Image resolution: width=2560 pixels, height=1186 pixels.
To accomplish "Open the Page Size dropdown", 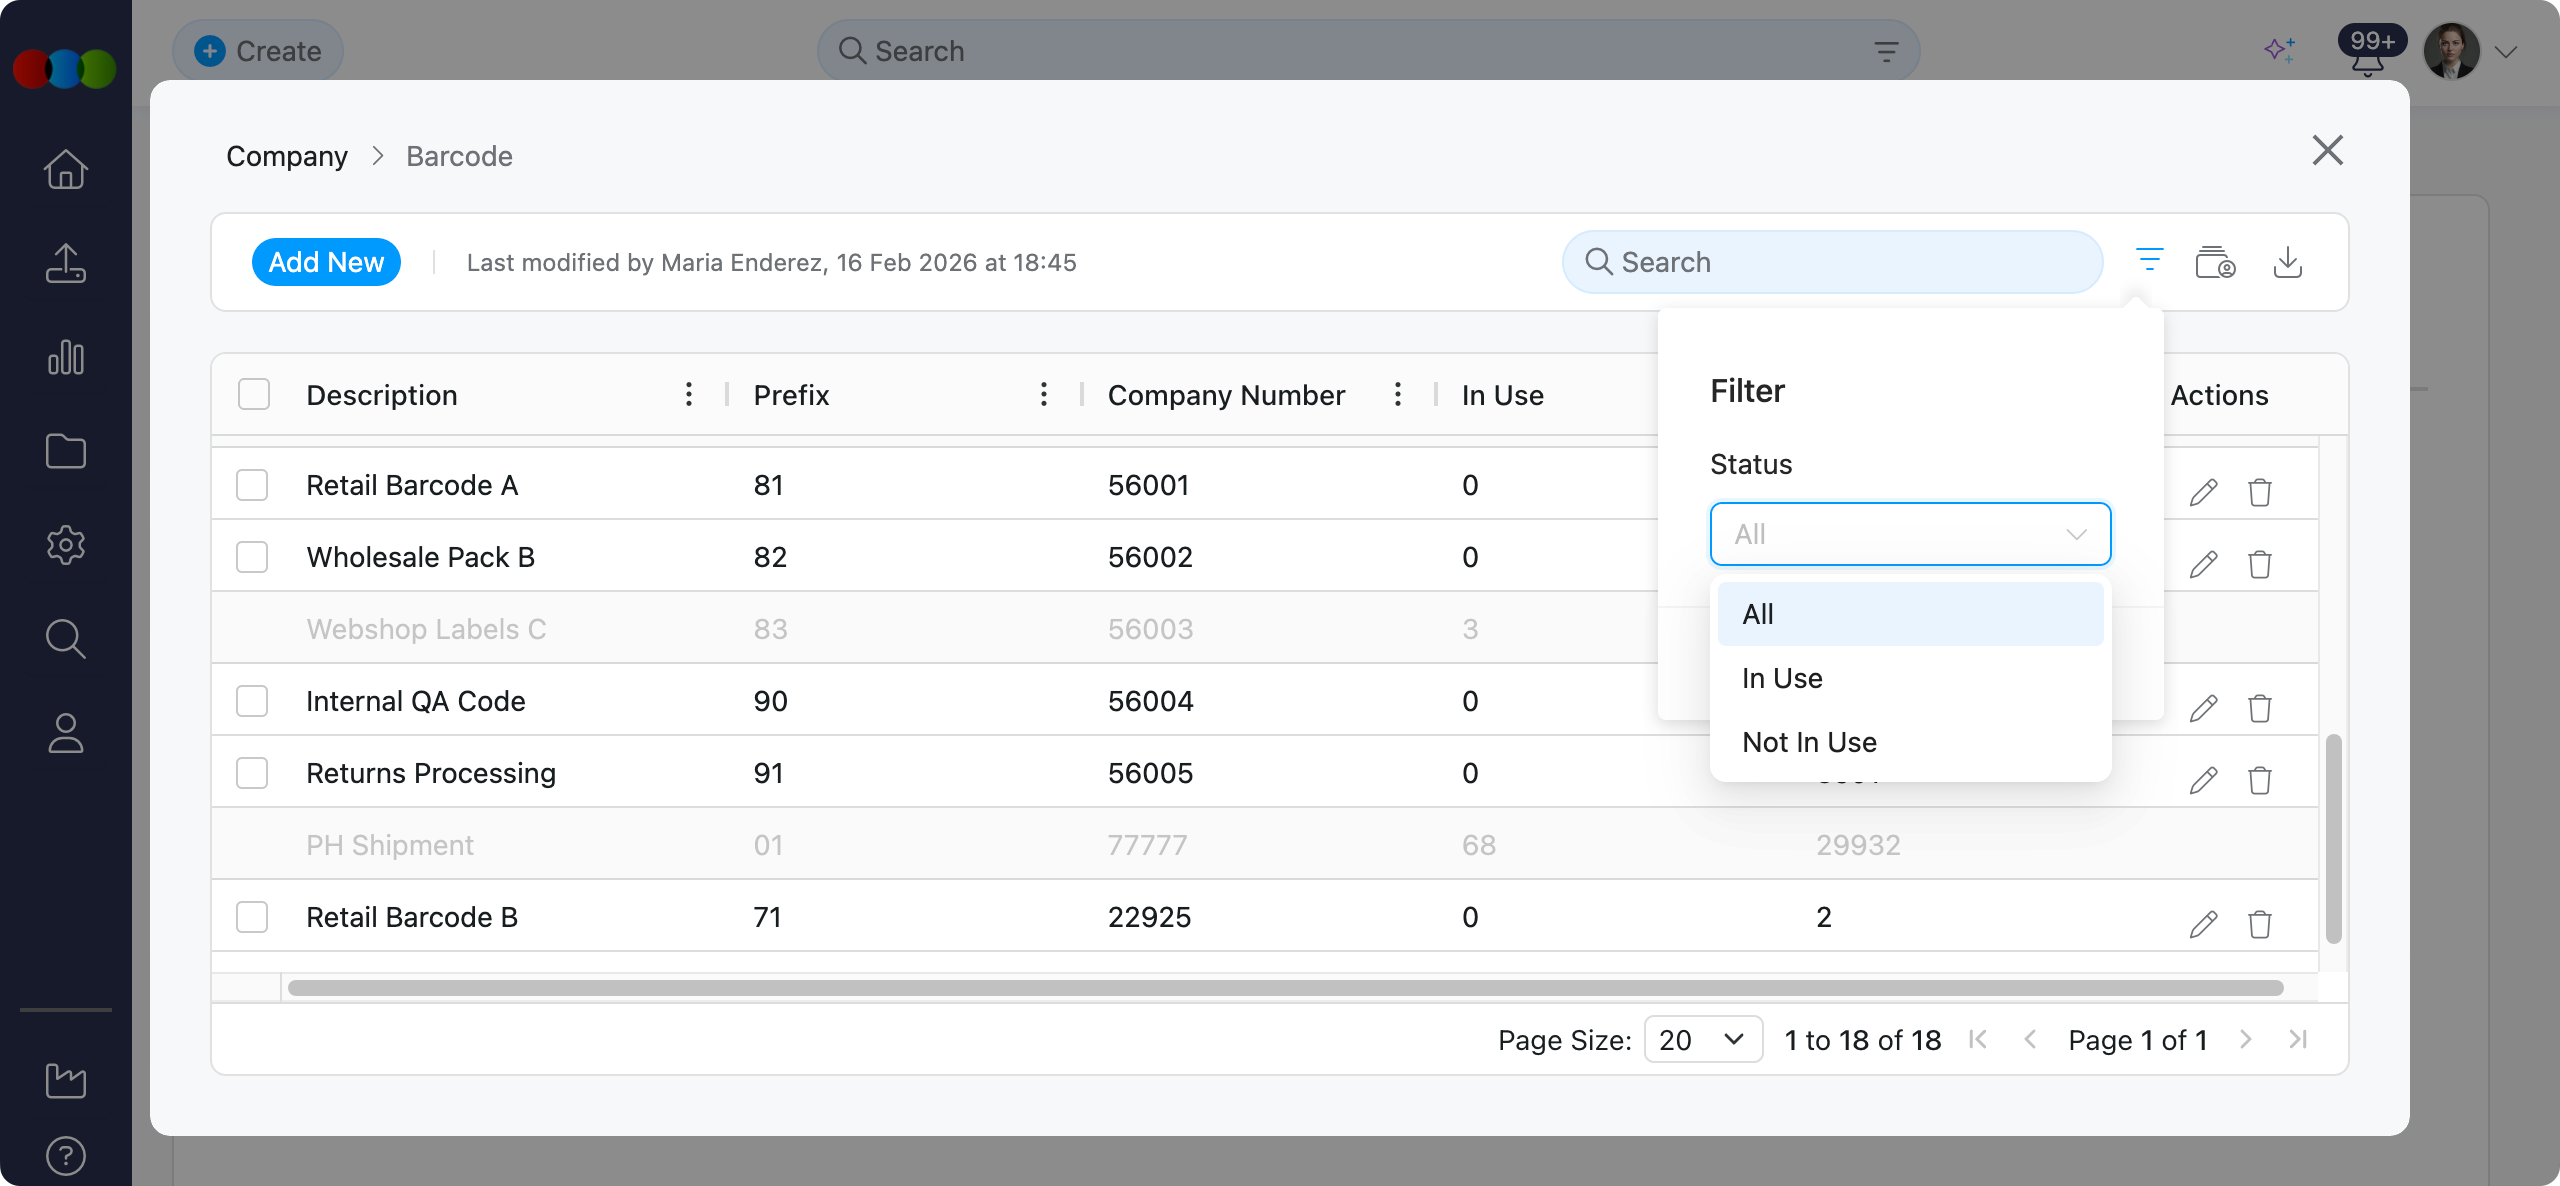I will tap(1702, 1040).
